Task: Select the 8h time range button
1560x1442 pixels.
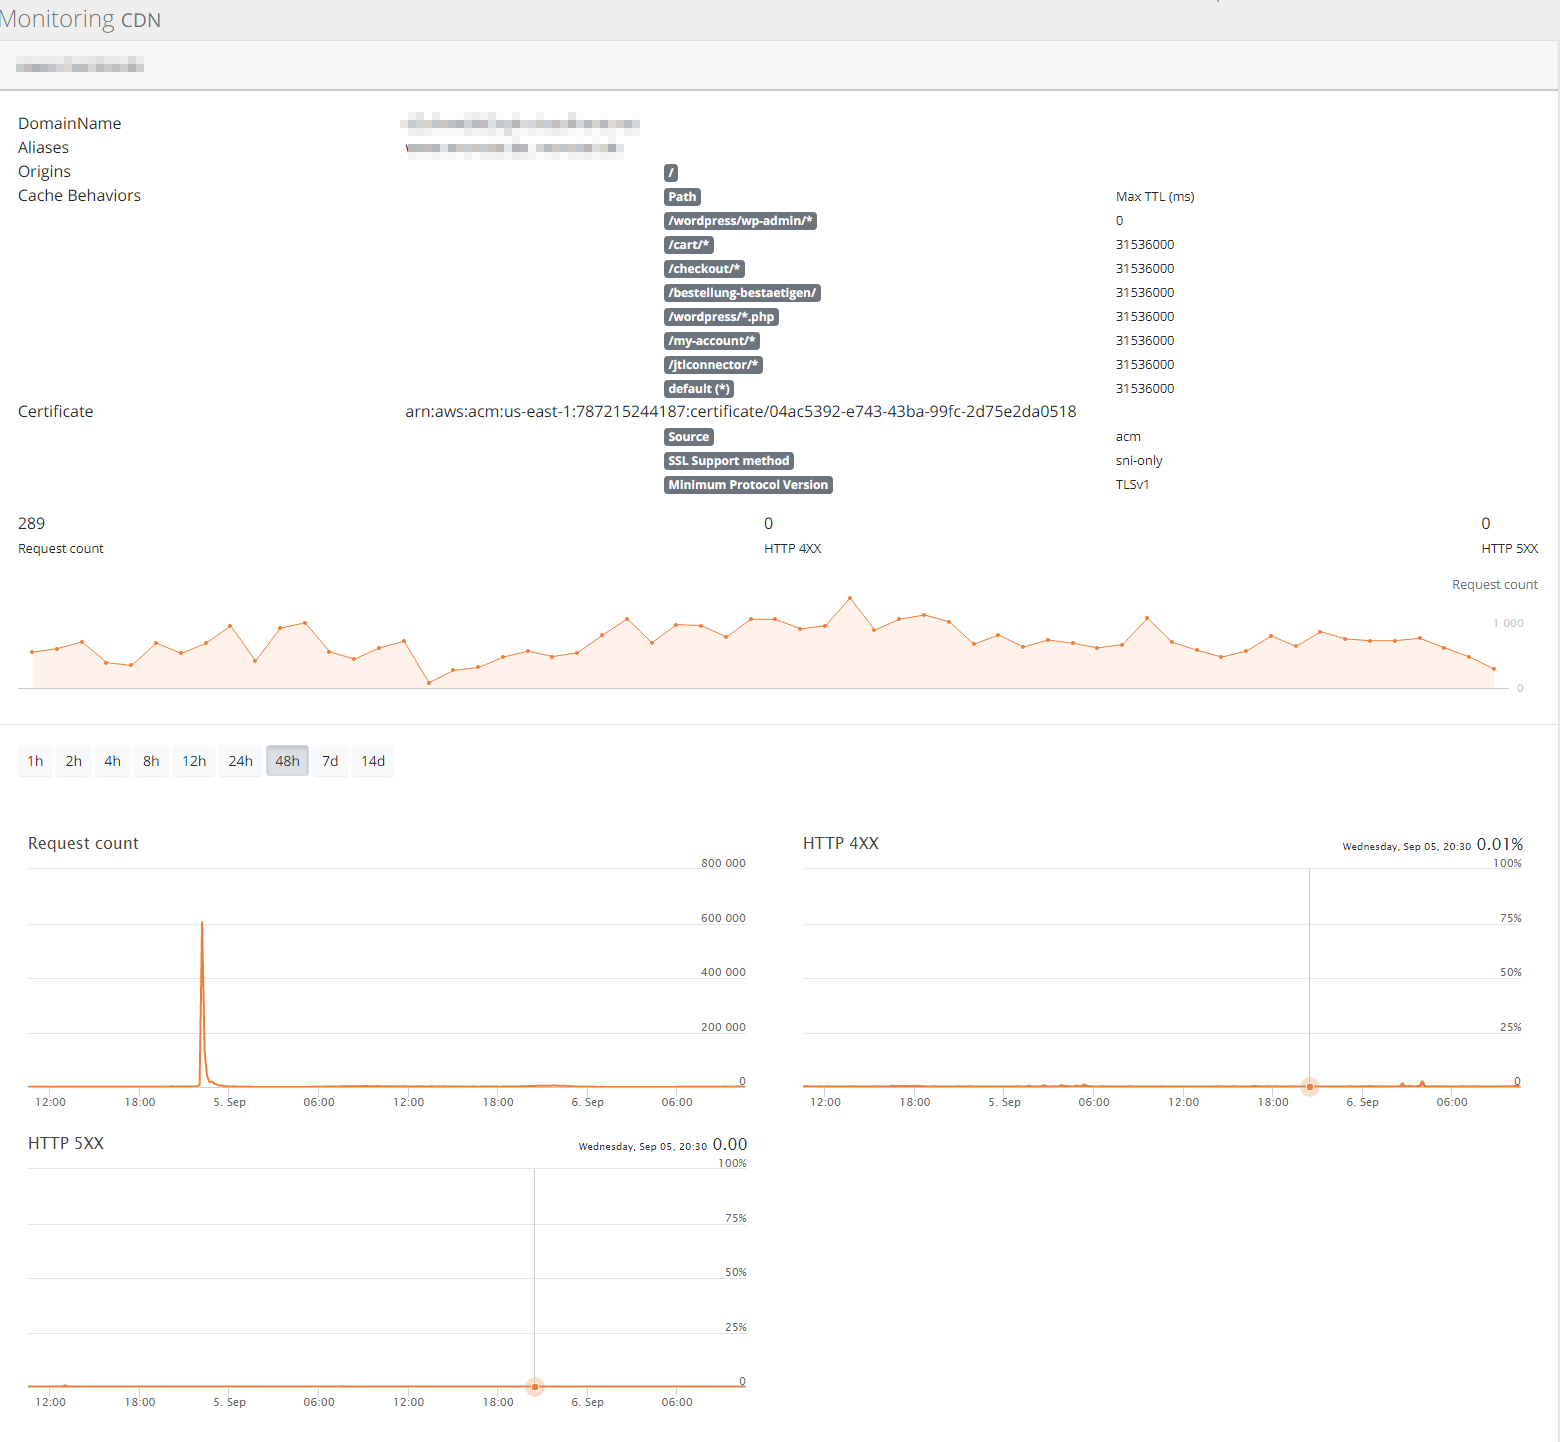Action: coord(151,761)
